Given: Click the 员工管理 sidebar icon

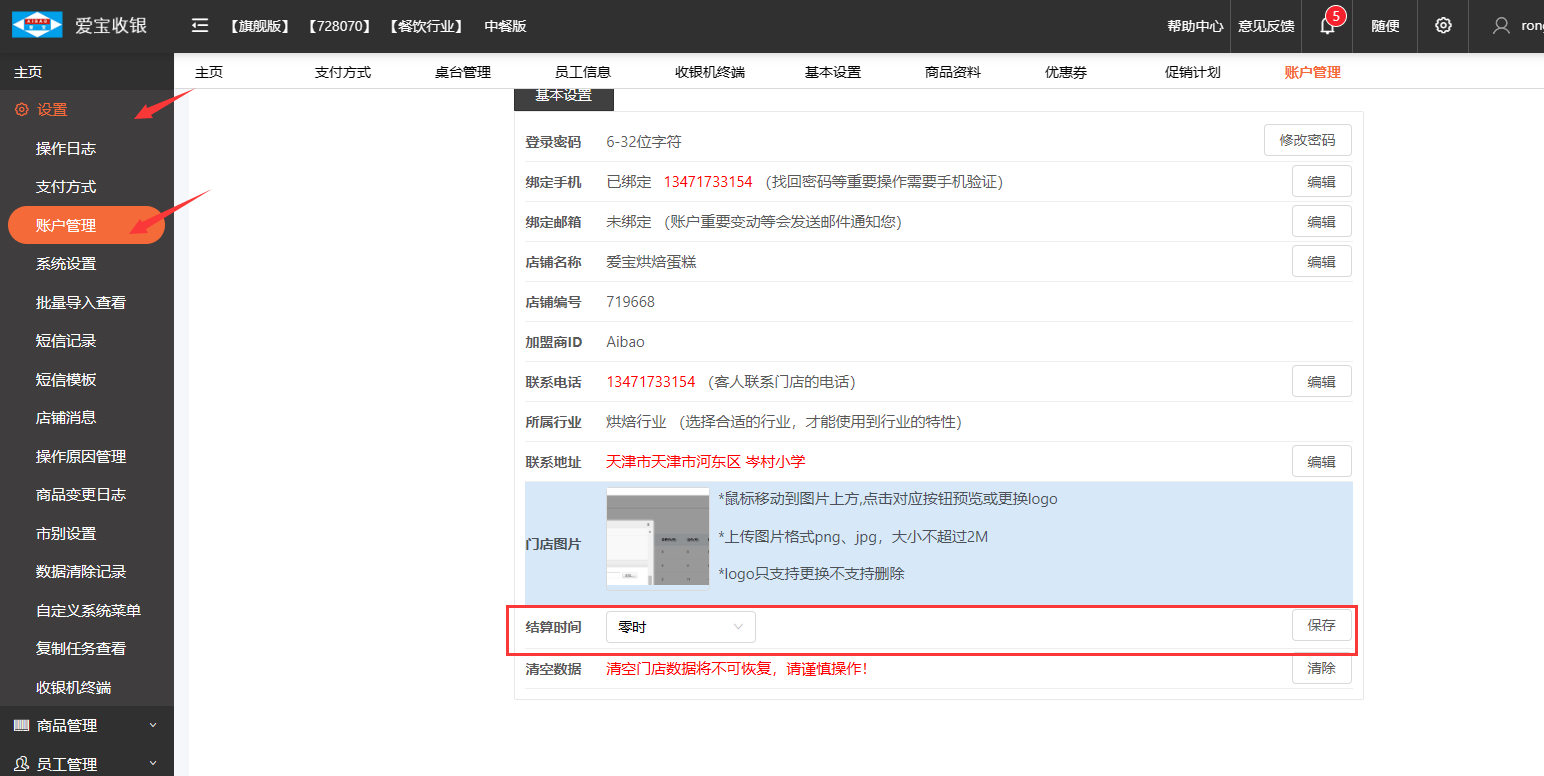Looking at the screenshot, I should (21, 764).
